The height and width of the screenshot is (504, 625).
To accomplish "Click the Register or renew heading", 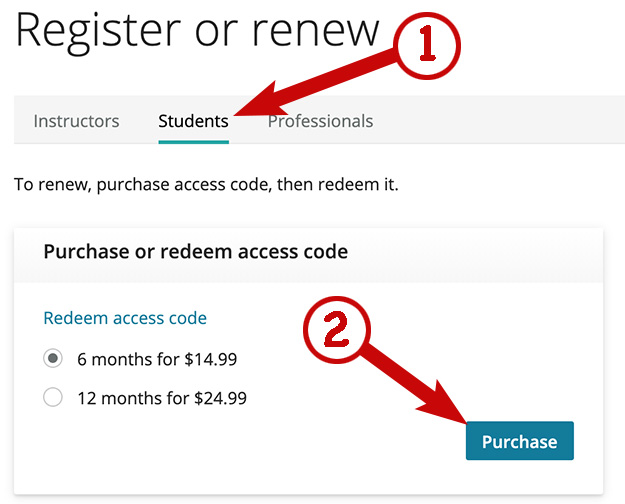I will (197, 31).
